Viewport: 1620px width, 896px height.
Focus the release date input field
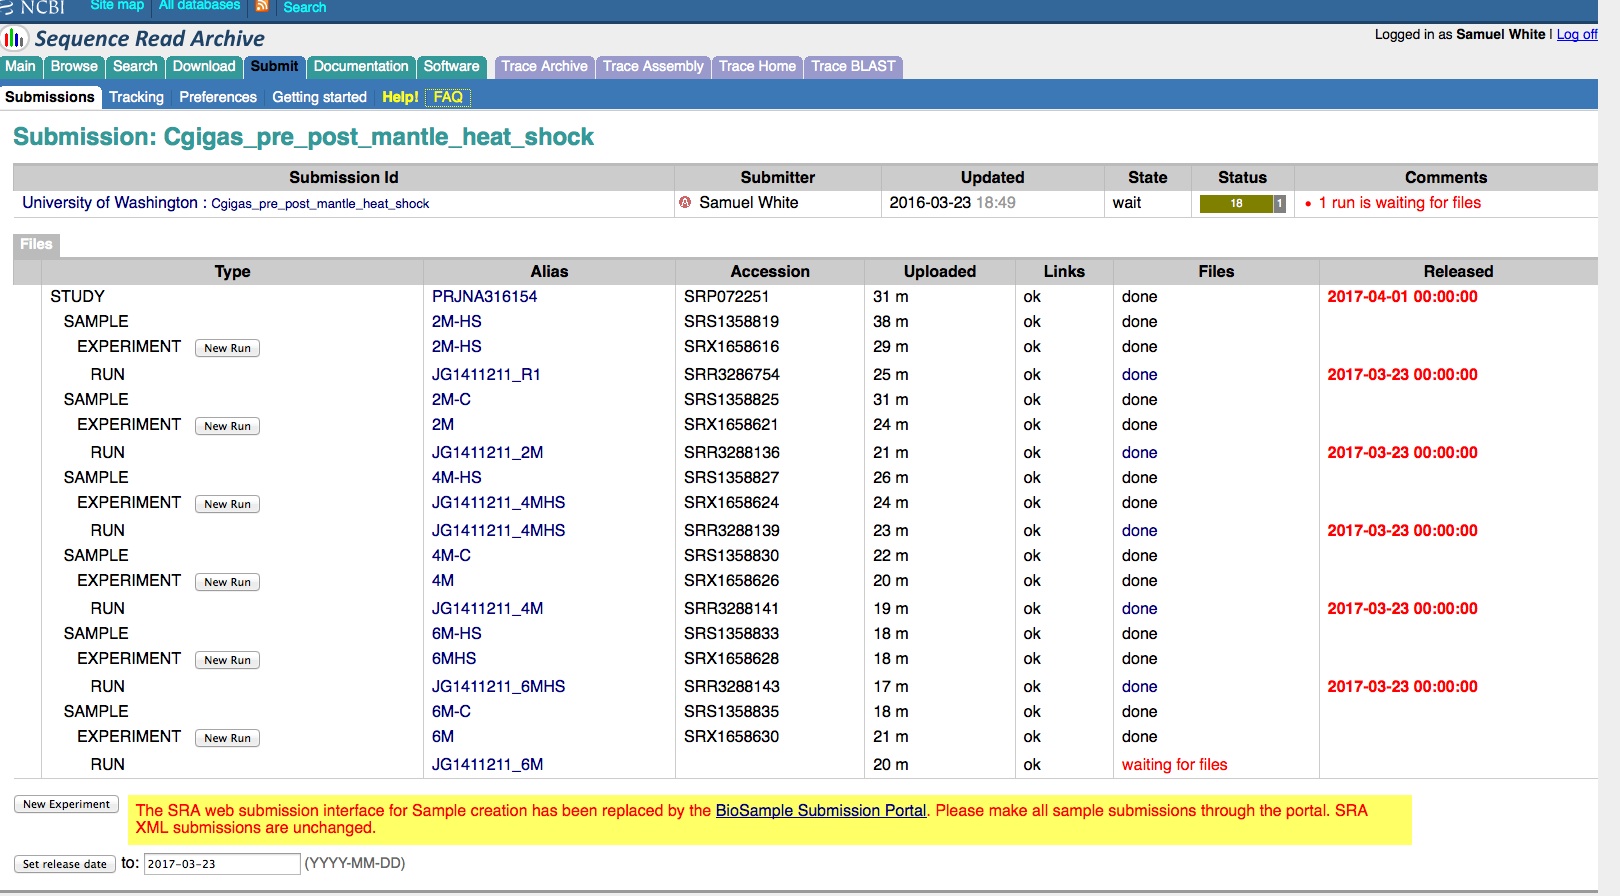[x=222, y=864]
